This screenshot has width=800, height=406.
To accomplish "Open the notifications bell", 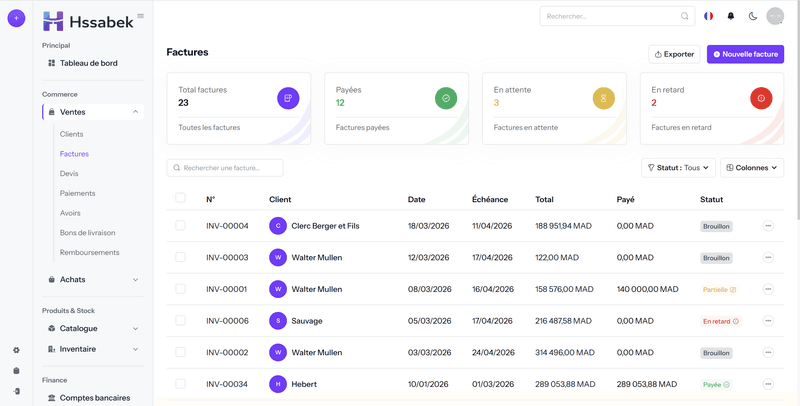I will (x=730, y=16).
